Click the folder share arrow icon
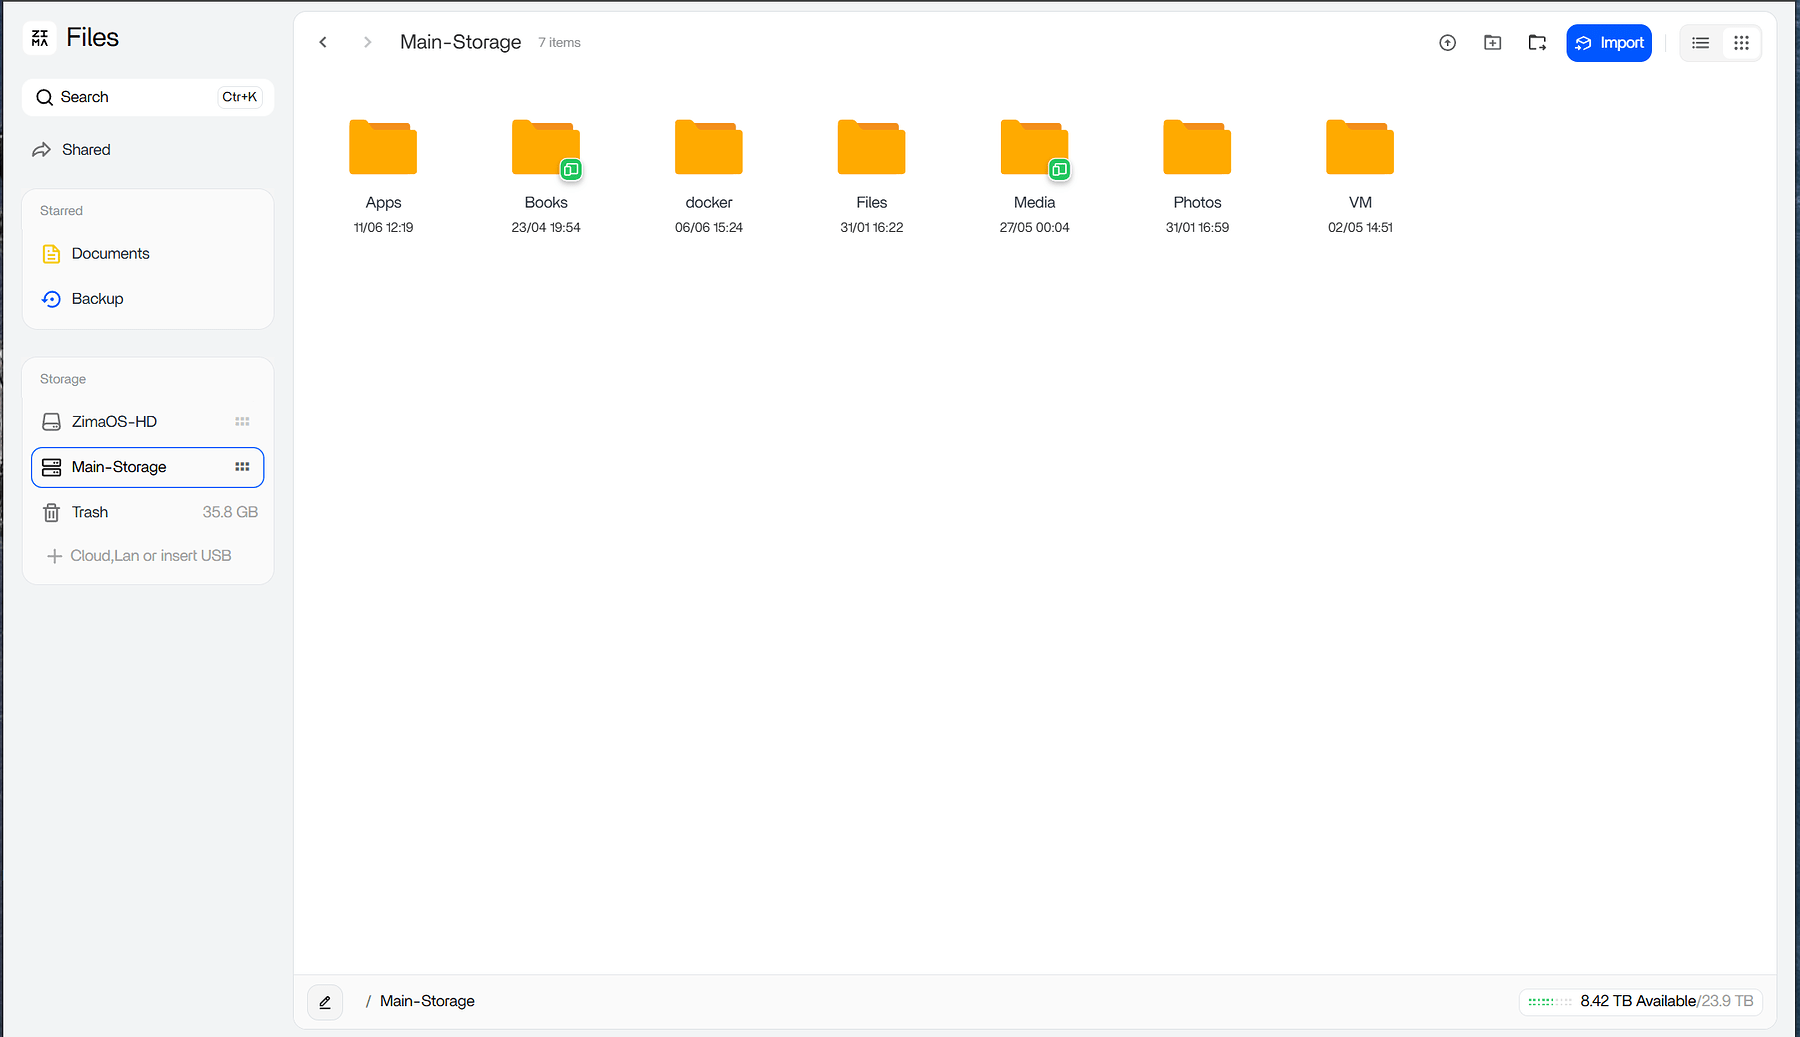 (1537, 43)
